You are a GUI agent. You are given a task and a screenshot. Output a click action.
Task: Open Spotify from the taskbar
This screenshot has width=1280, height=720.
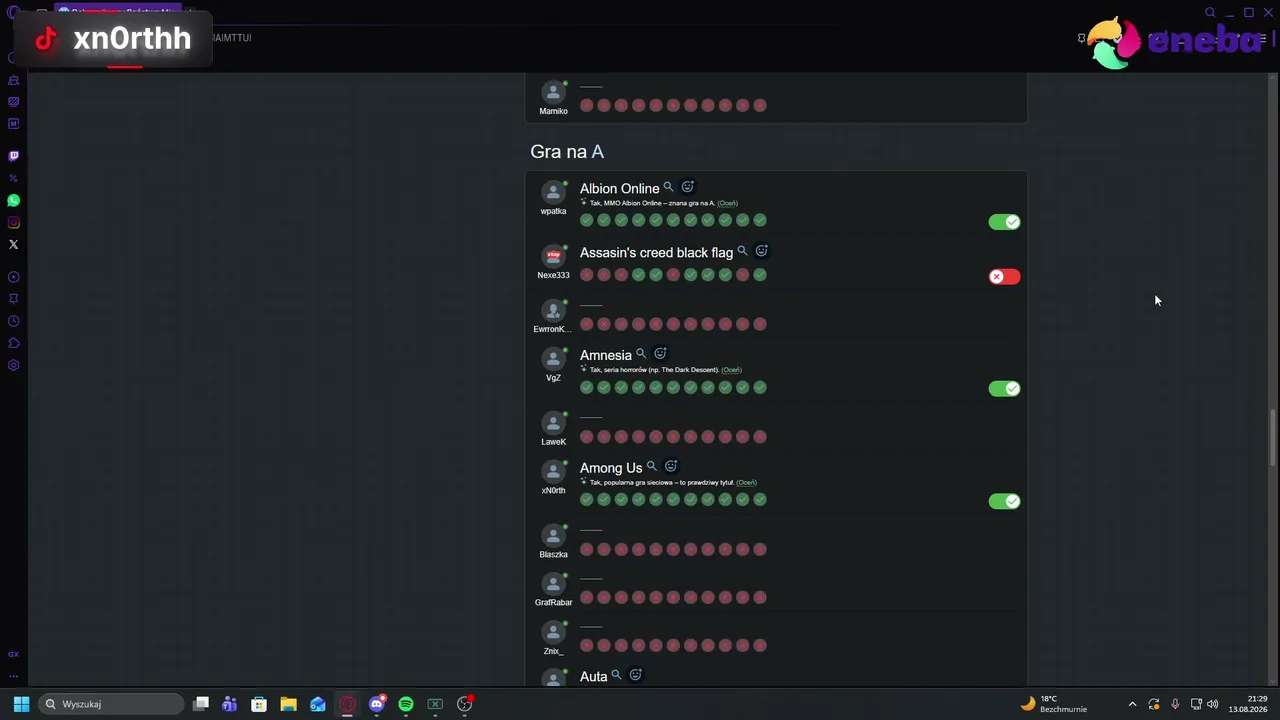pos(406,704)
